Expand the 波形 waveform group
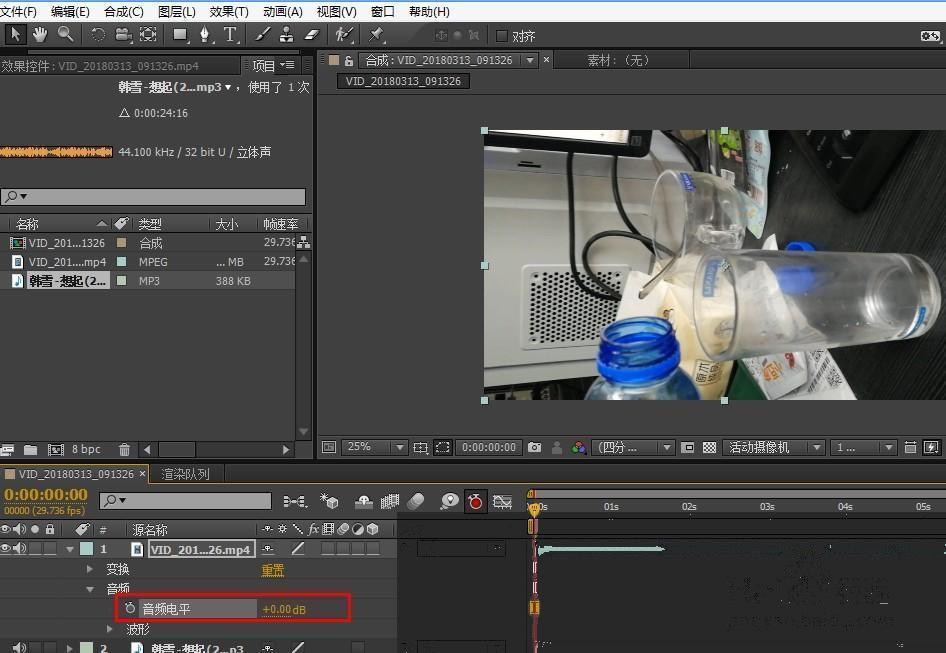The image size is (946, 653). pos(109,629)
